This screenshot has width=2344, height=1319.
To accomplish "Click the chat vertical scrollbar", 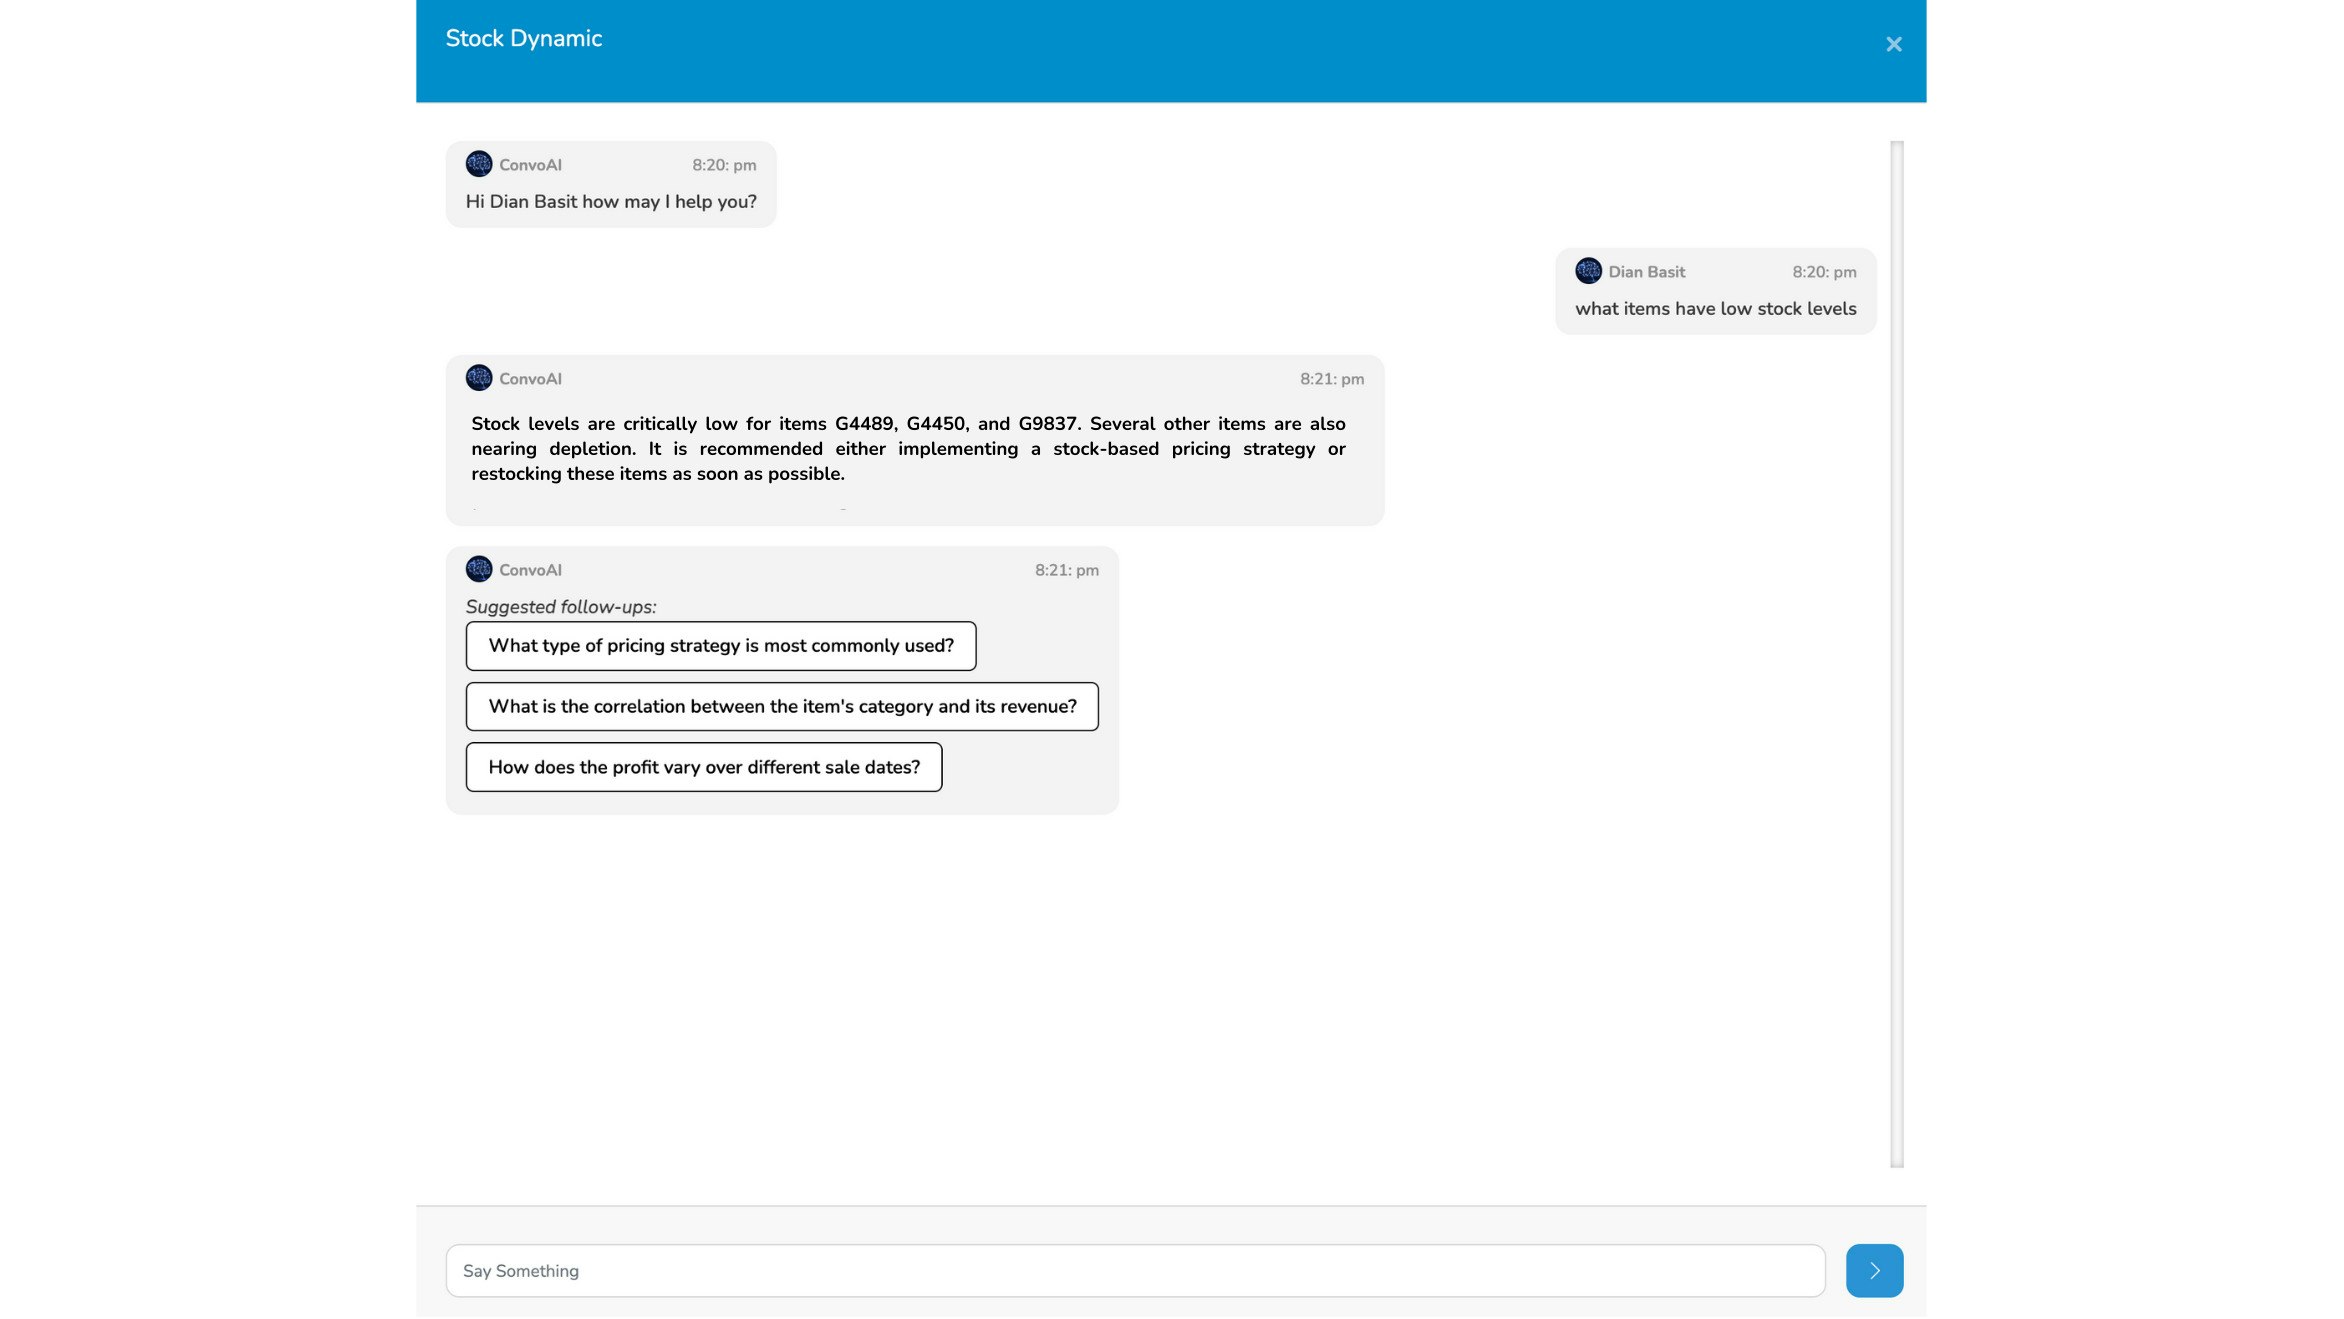I will (x=1895, y=653).
